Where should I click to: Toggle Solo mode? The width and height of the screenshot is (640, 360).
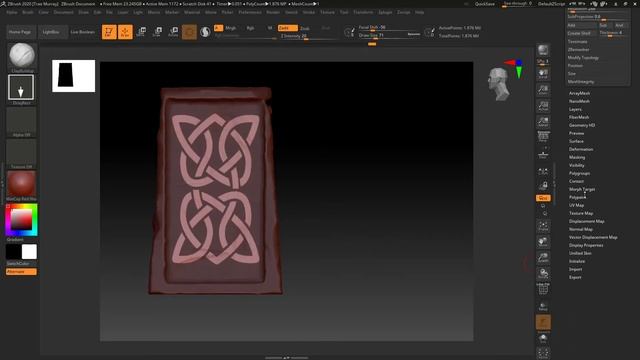(x=543, y=338)
